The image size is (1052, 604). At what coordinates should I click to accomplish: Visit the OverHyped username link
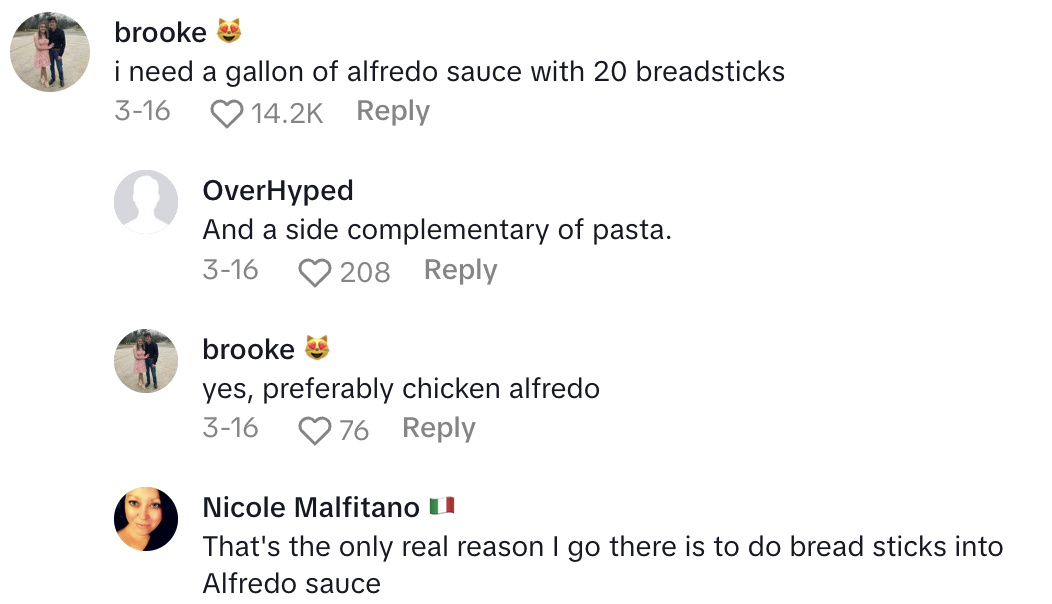277,191
